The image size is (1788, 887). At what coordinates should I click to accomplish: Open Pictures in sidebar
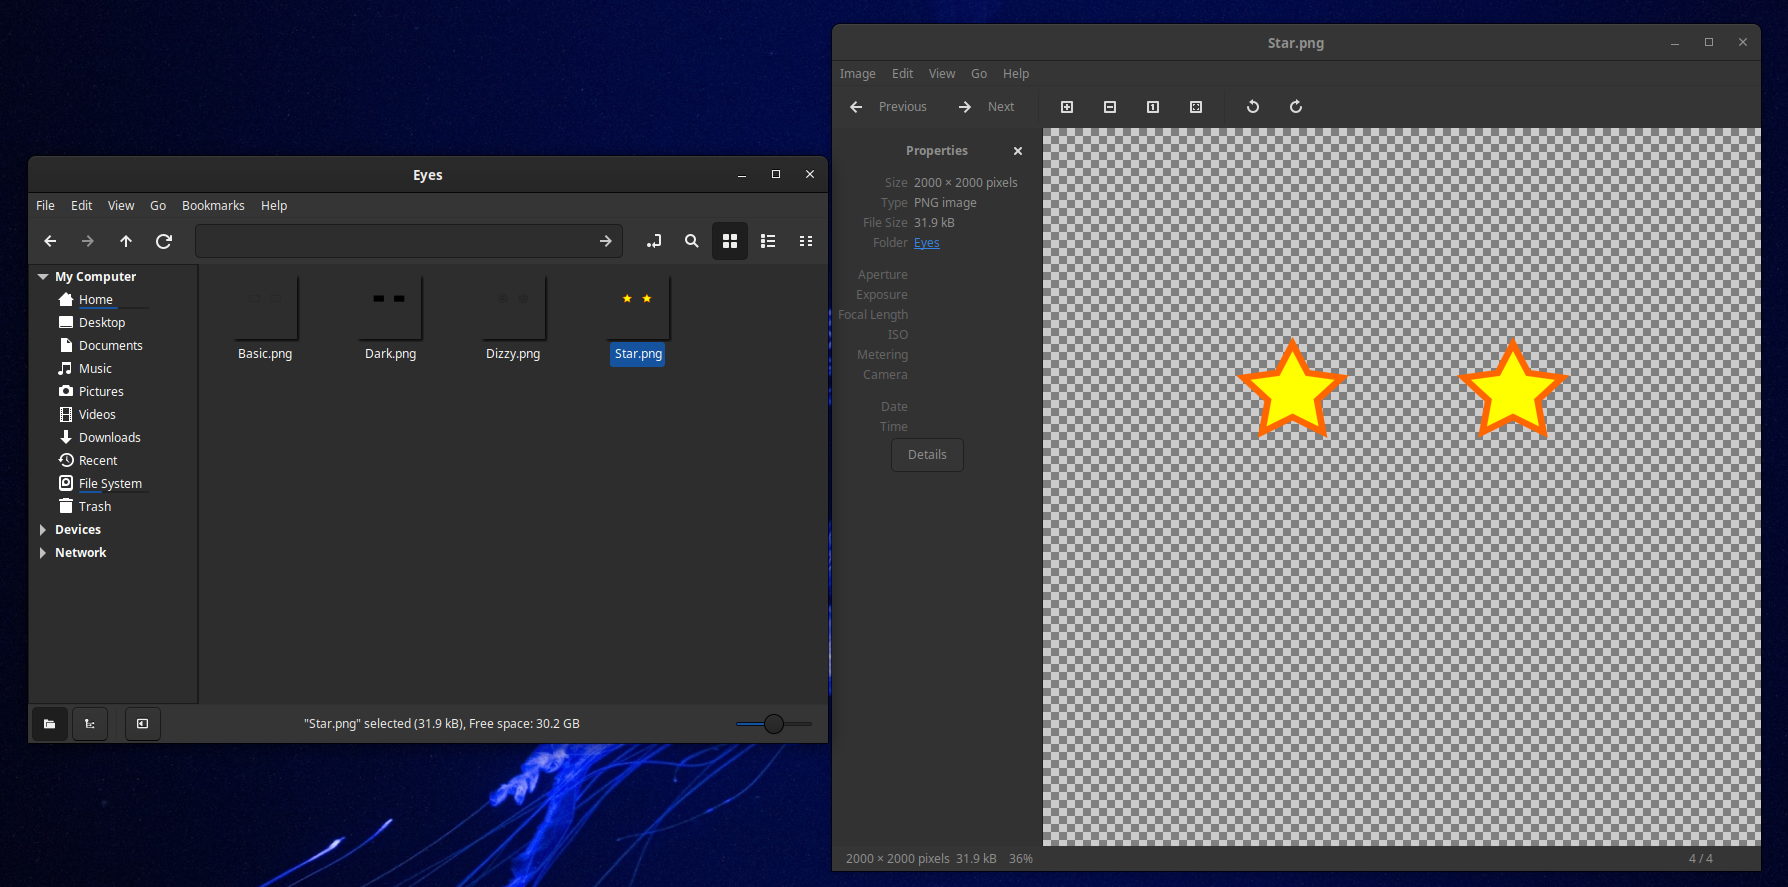point(101,392)
